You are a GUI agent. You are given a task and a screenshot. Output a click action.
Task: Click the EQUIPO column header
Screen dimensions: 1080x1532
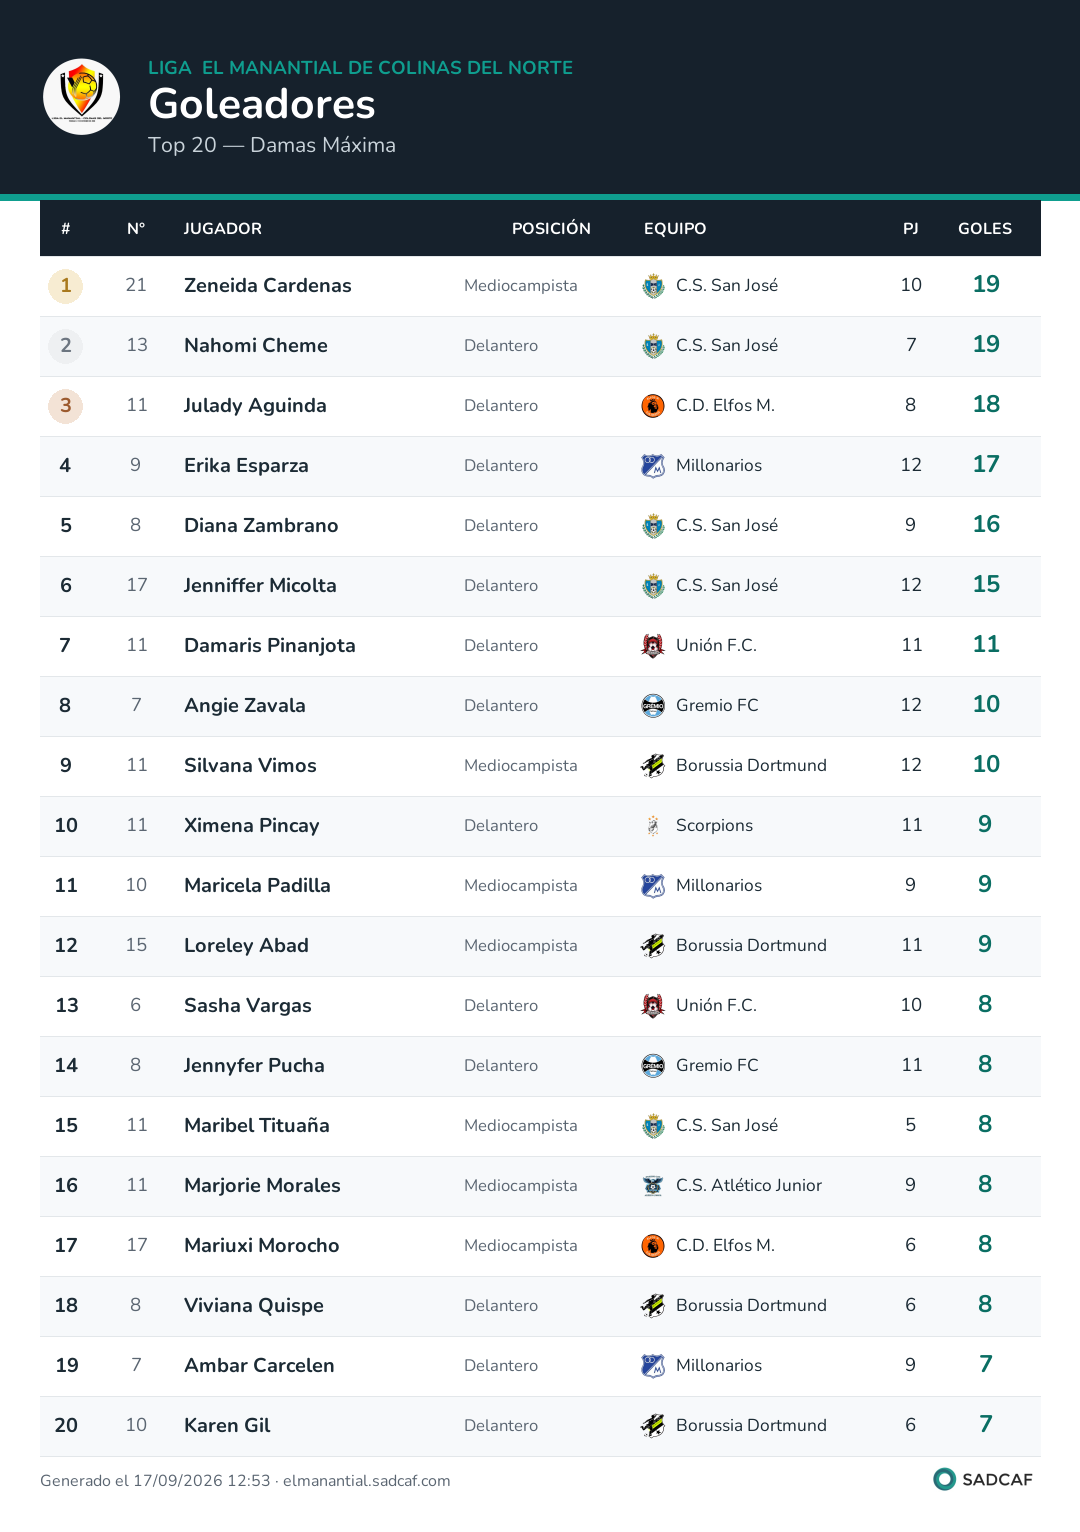[675, 229]
